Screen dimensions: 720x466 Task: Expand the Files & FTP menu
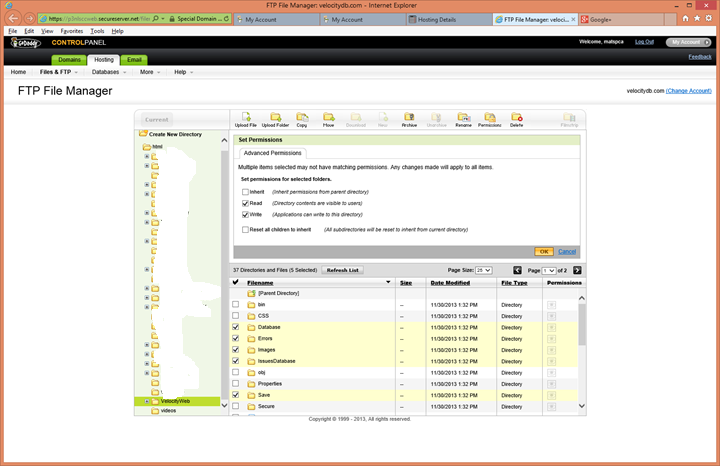(58, 72)
